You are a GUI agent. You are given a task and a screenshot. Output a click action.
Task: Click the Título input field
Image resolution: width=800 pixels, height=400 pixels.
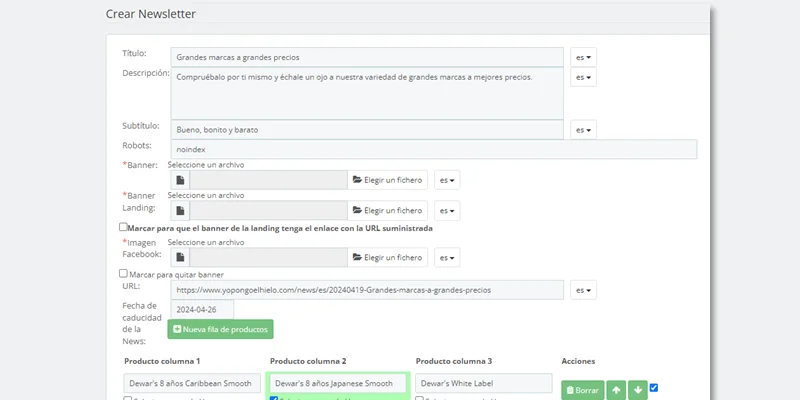[367, 57]
